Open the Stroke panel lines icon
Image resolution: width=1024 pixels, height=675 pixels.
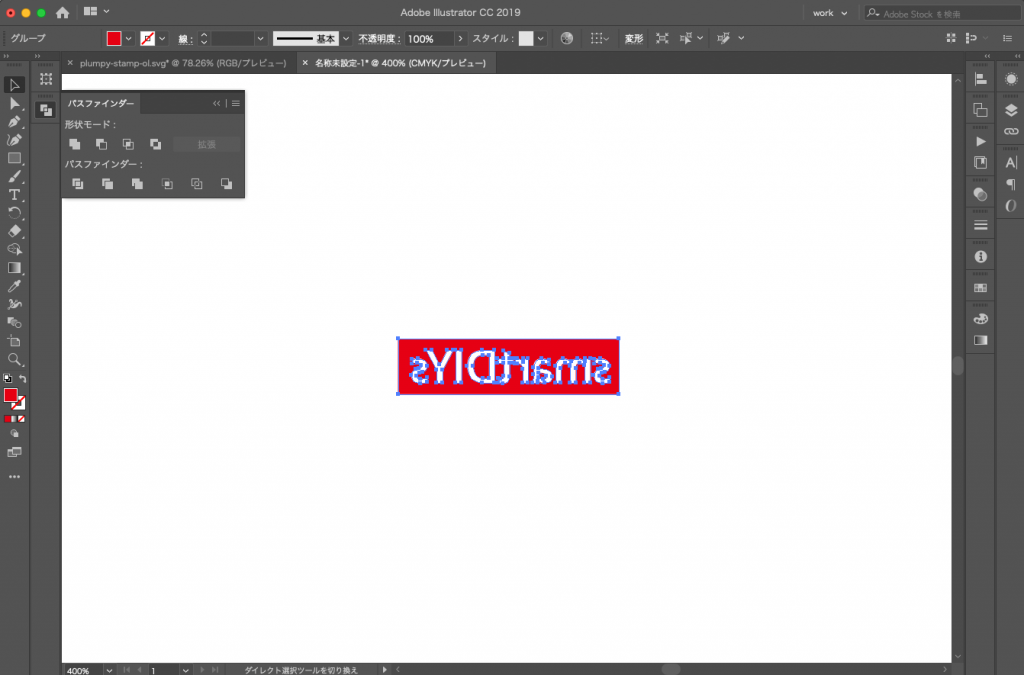click(x=980, y=225)
